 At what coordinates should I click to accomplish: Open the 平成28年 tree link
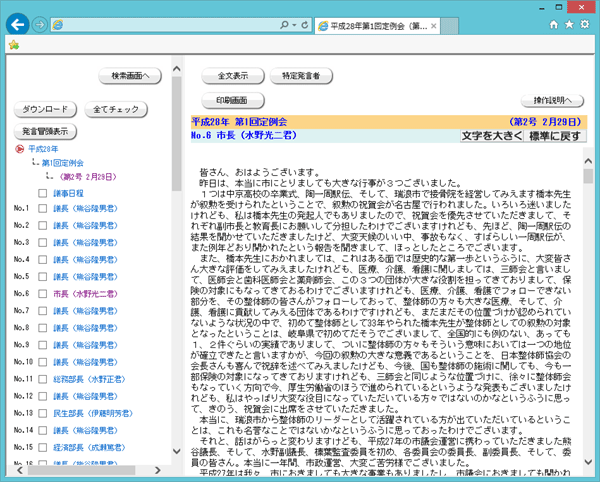click(x=43, y=149)
